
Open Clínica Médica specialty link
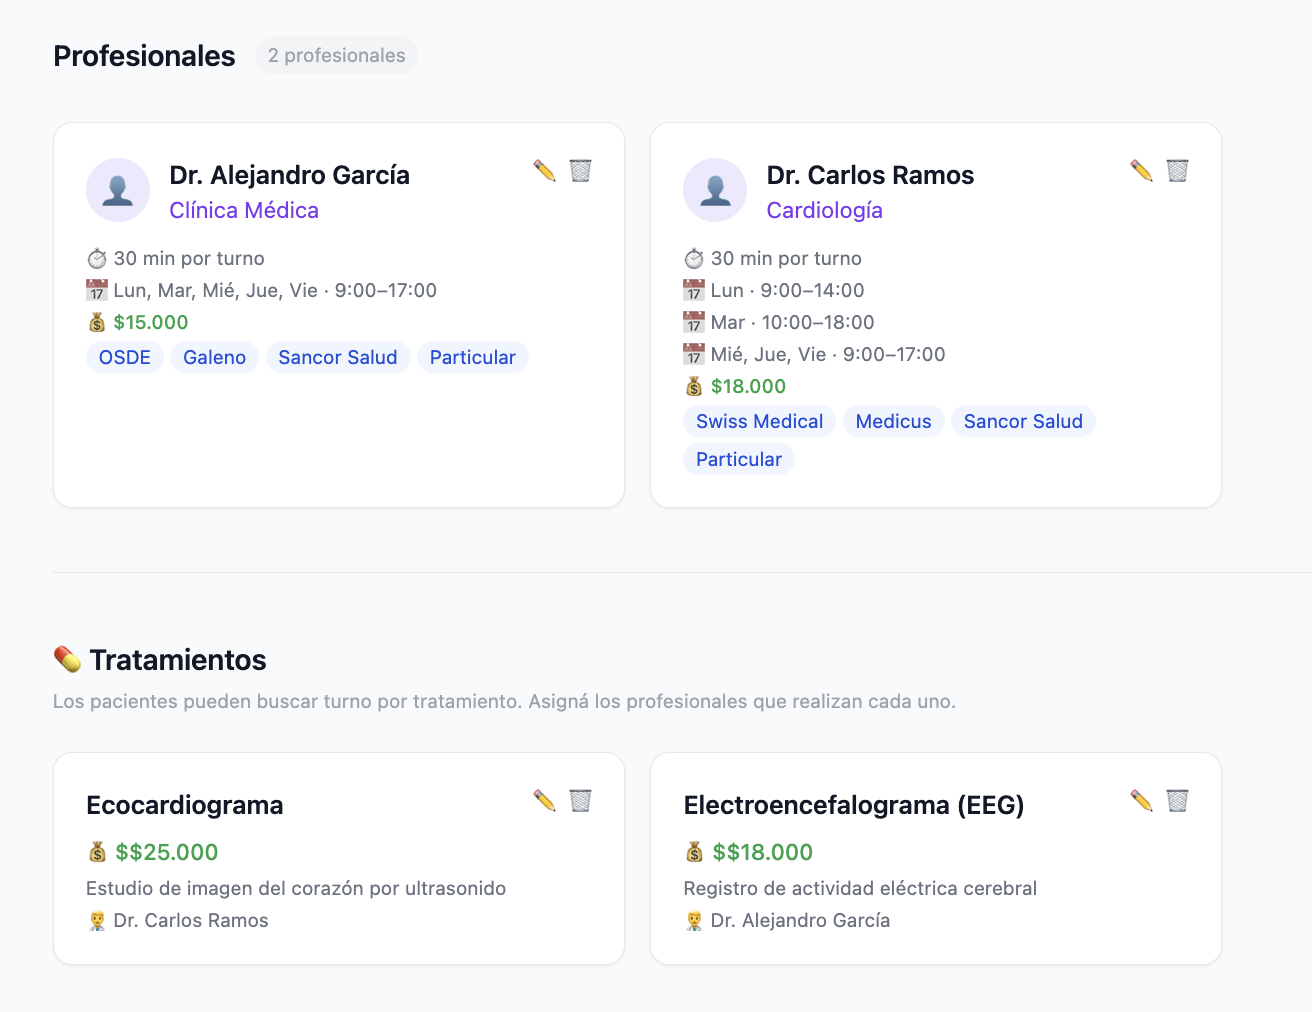(x=244, y=210)
